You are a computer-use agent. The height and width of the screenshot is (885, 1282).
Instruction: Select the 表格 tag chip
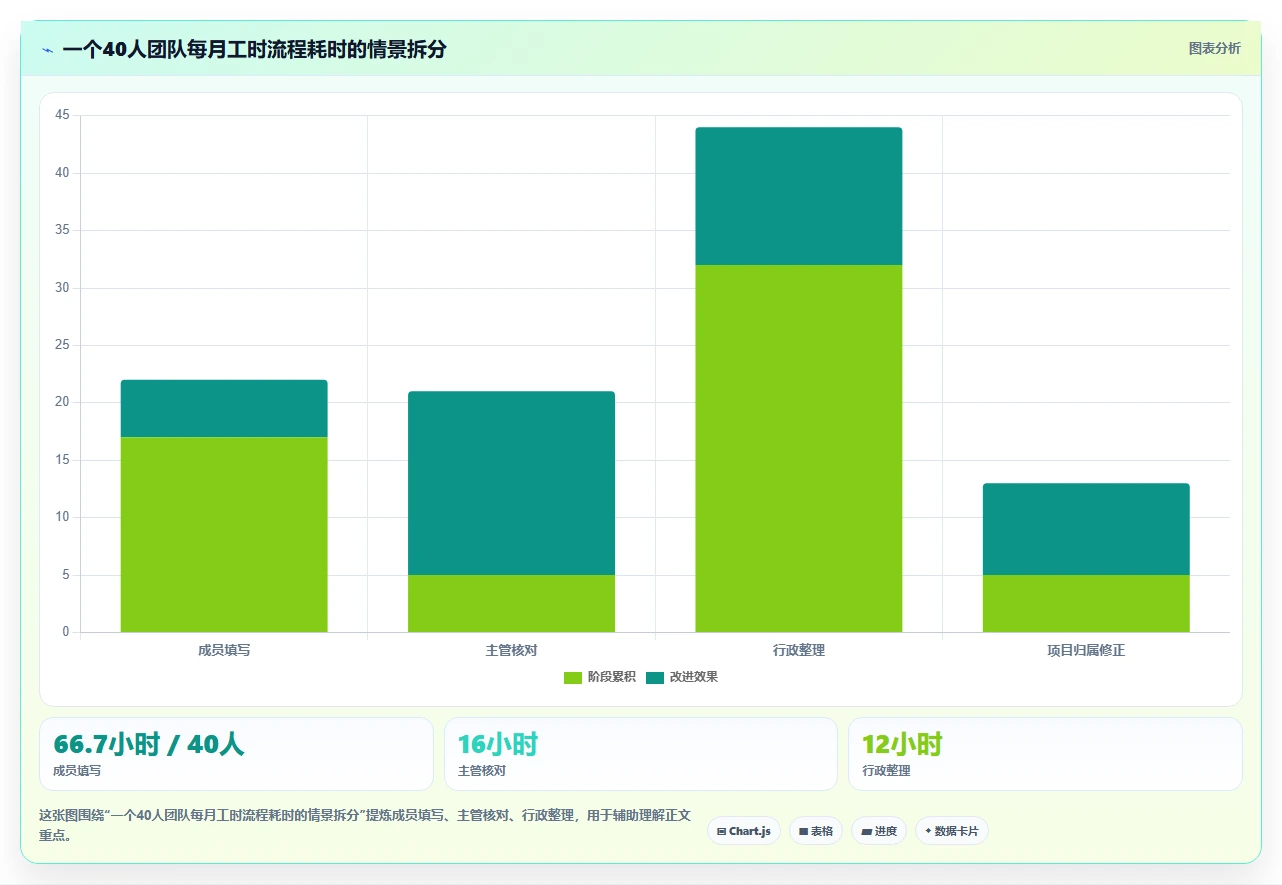click(x=816, y=831)
